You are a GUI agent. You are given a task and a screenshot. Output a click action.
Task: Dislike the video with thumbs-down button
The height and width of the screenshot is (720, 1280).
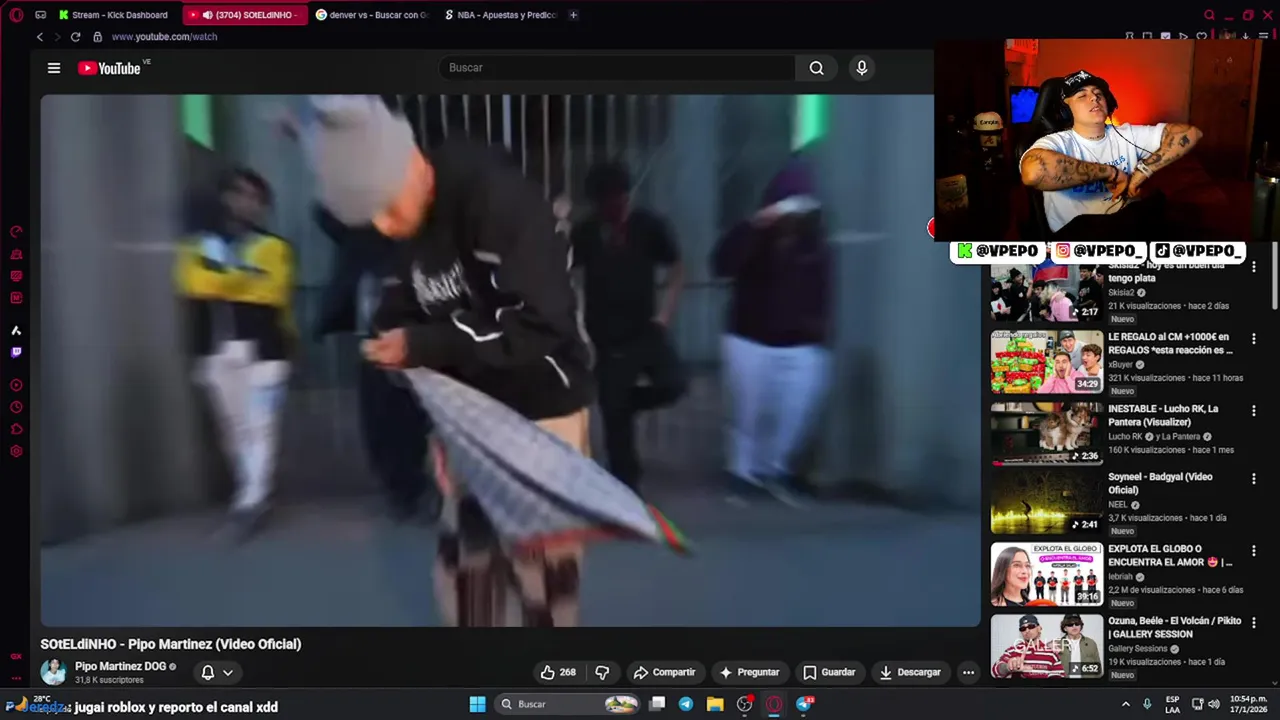coord(602,672)
